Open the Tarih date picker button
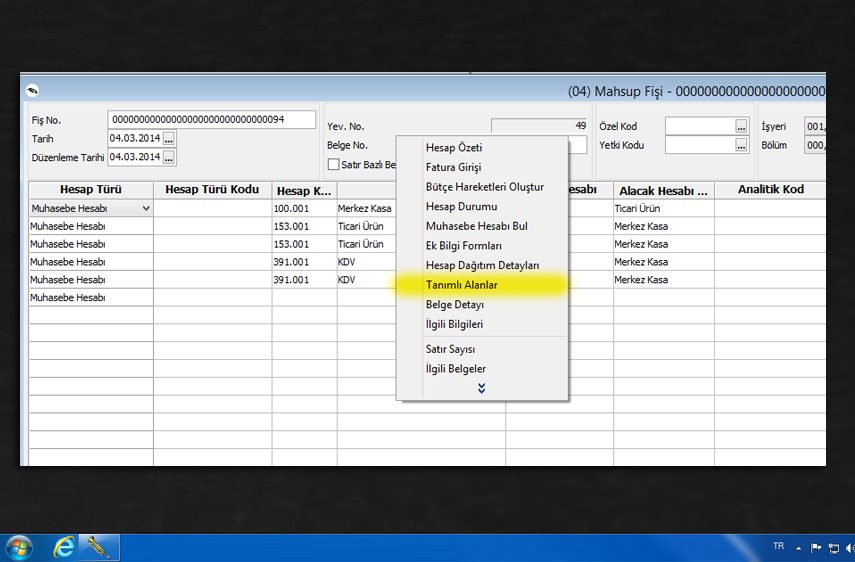 coord(169,138)
